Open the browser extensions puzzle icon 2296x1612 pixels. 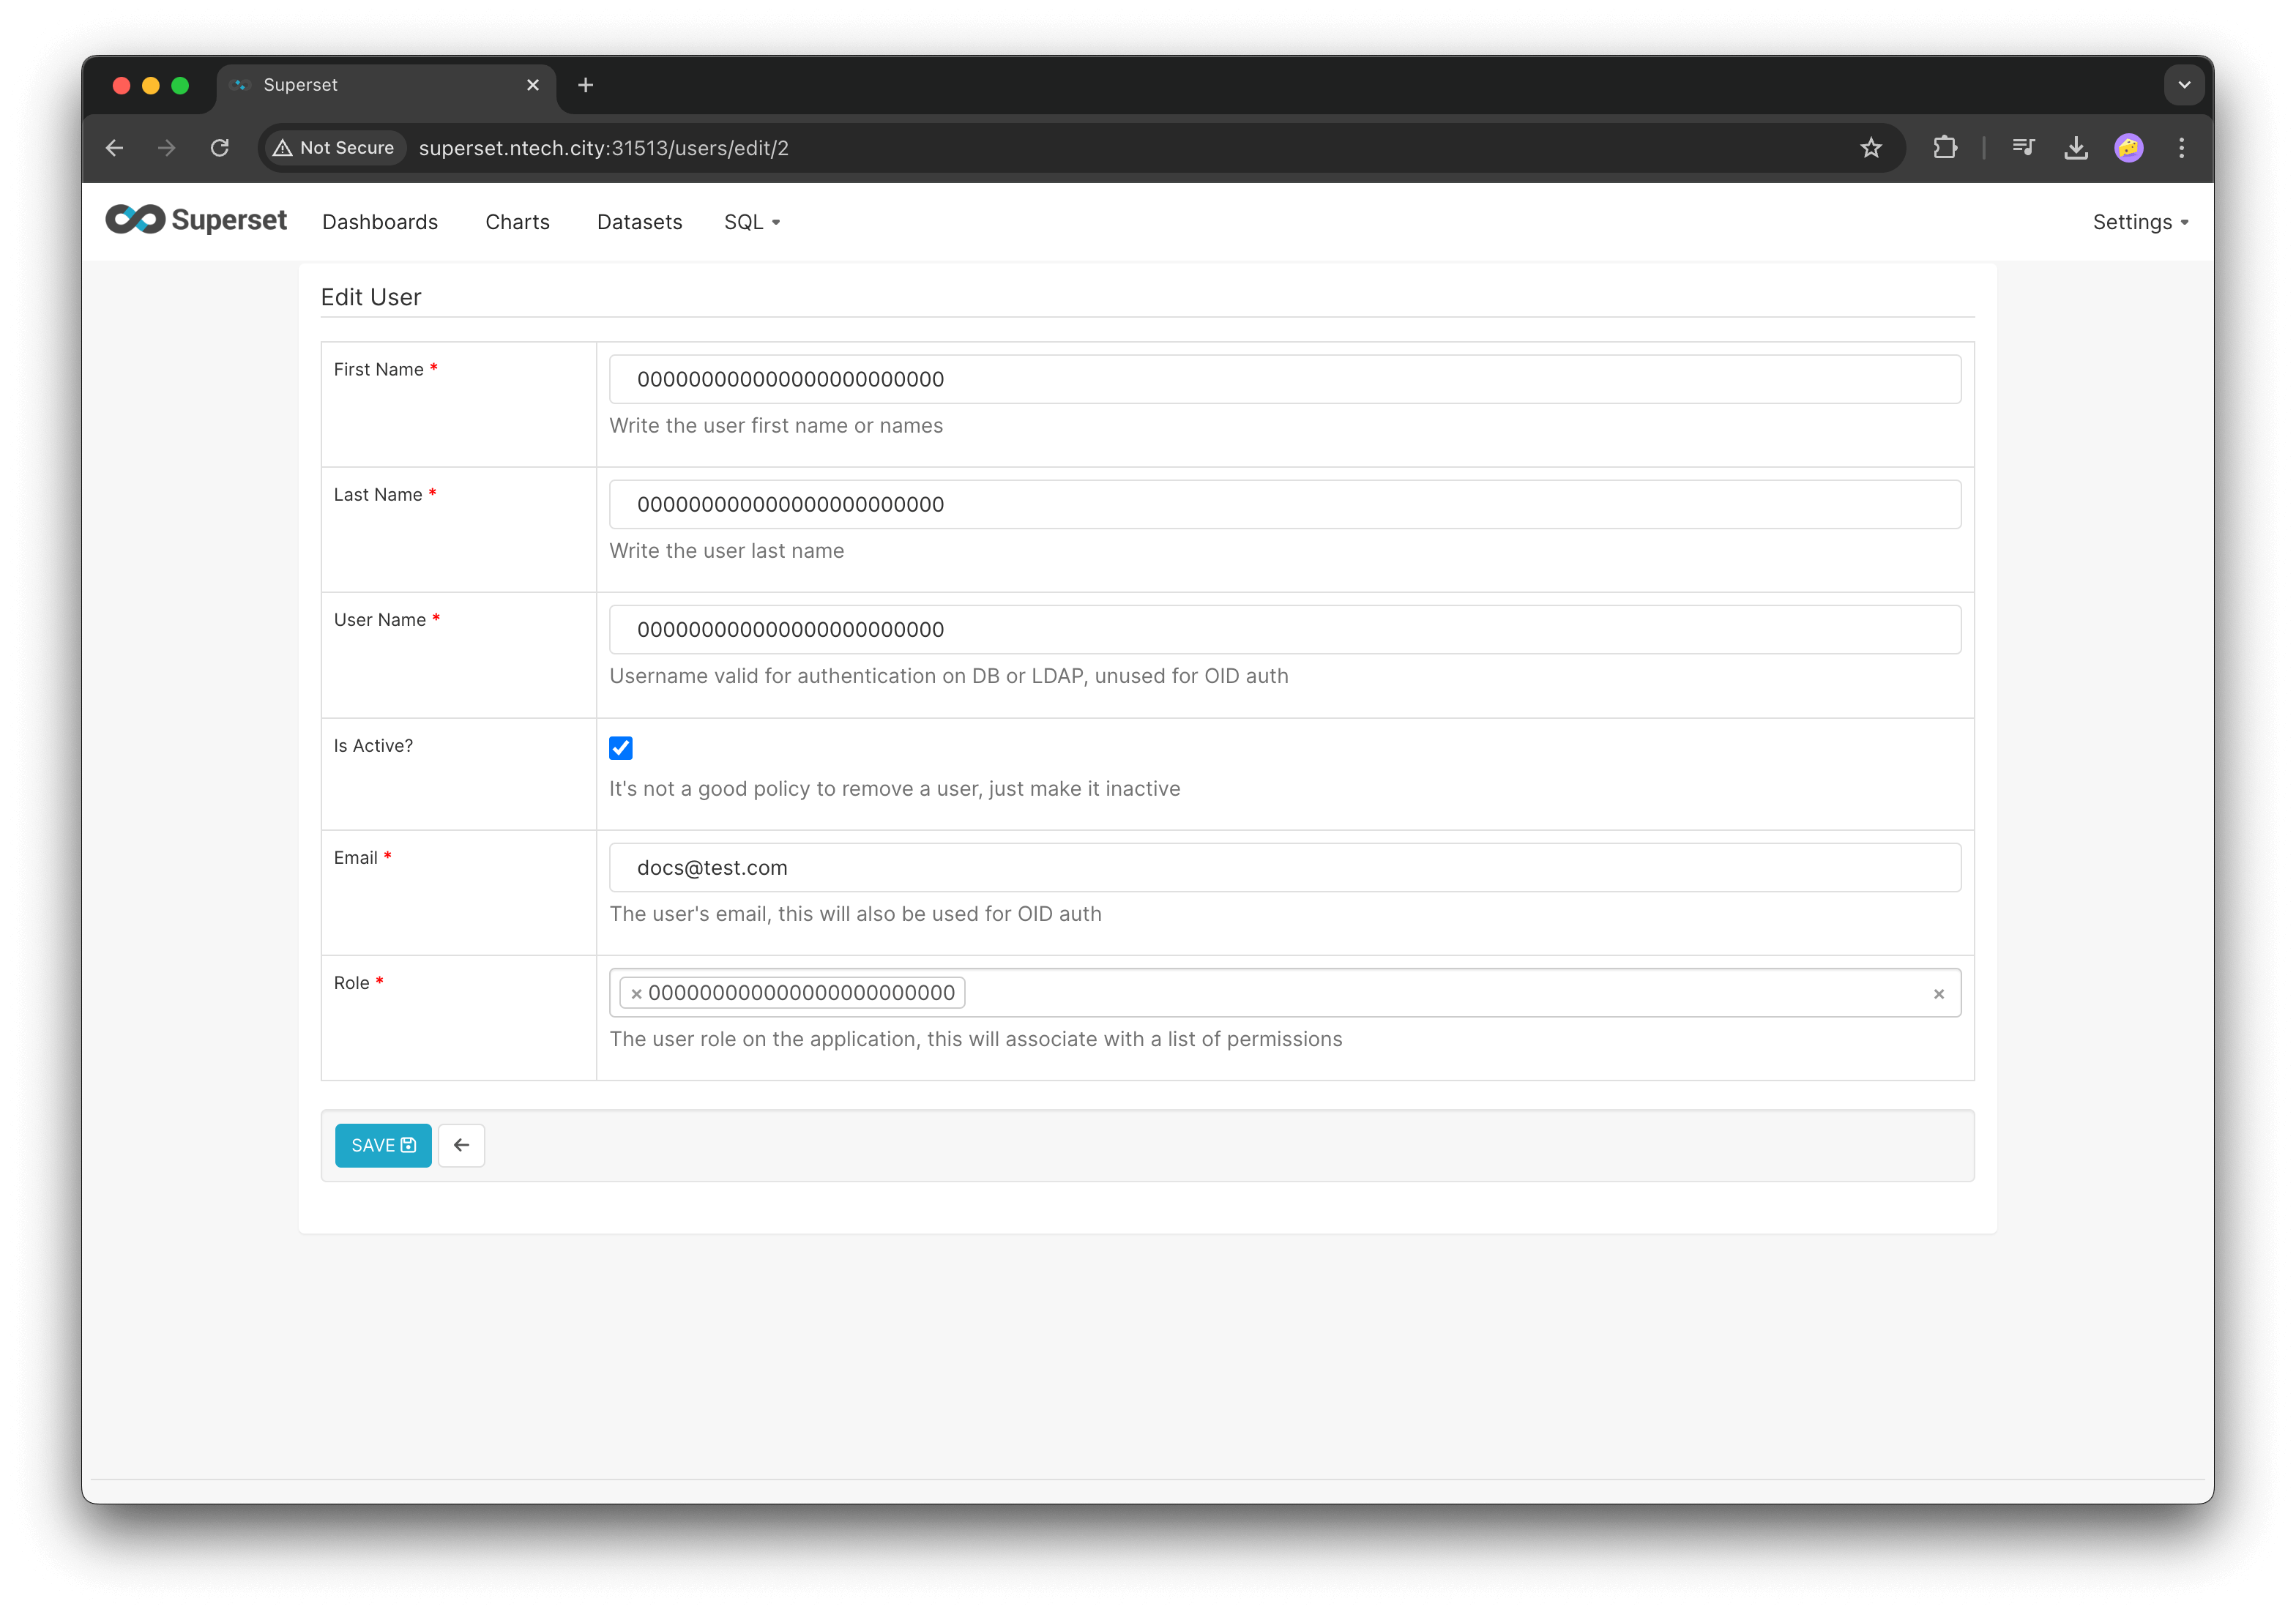click(x=1944, y=148)
